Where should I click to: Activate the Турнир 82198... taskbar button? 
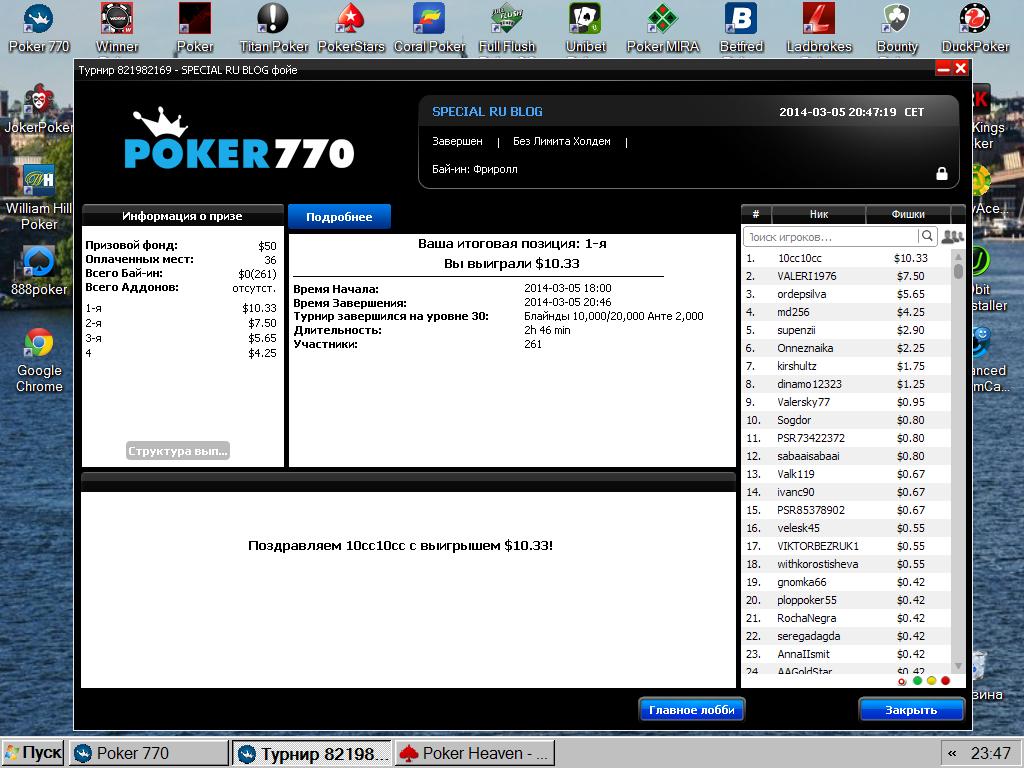pyautogui.click(x=312, y=753)
